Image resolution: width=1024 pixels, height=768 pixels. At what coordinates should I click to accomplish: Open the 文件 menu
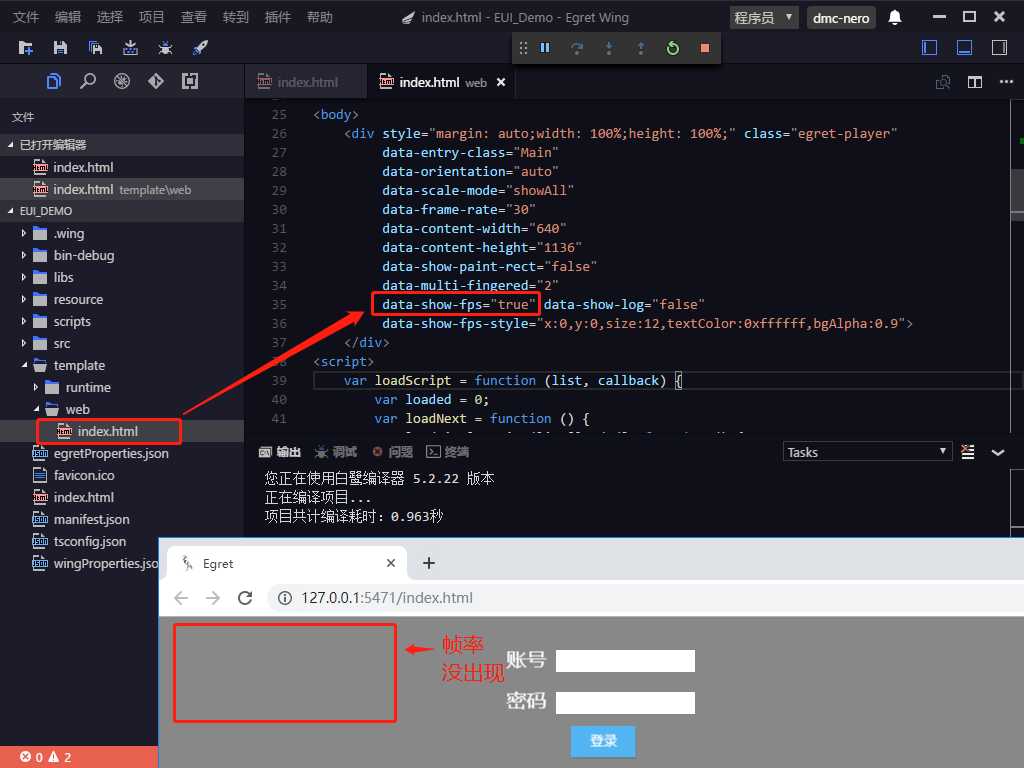tap(26, 17)
